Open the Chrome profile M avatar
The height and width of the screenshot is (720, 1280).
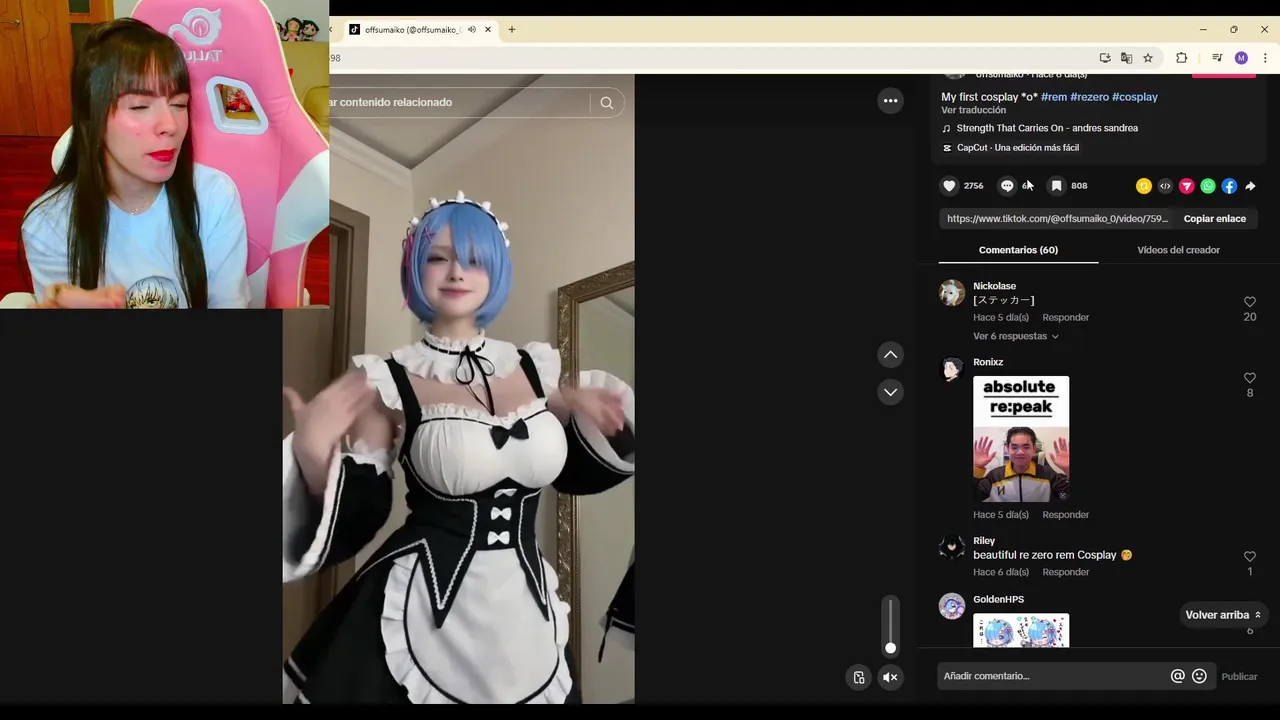point(1241,58)
